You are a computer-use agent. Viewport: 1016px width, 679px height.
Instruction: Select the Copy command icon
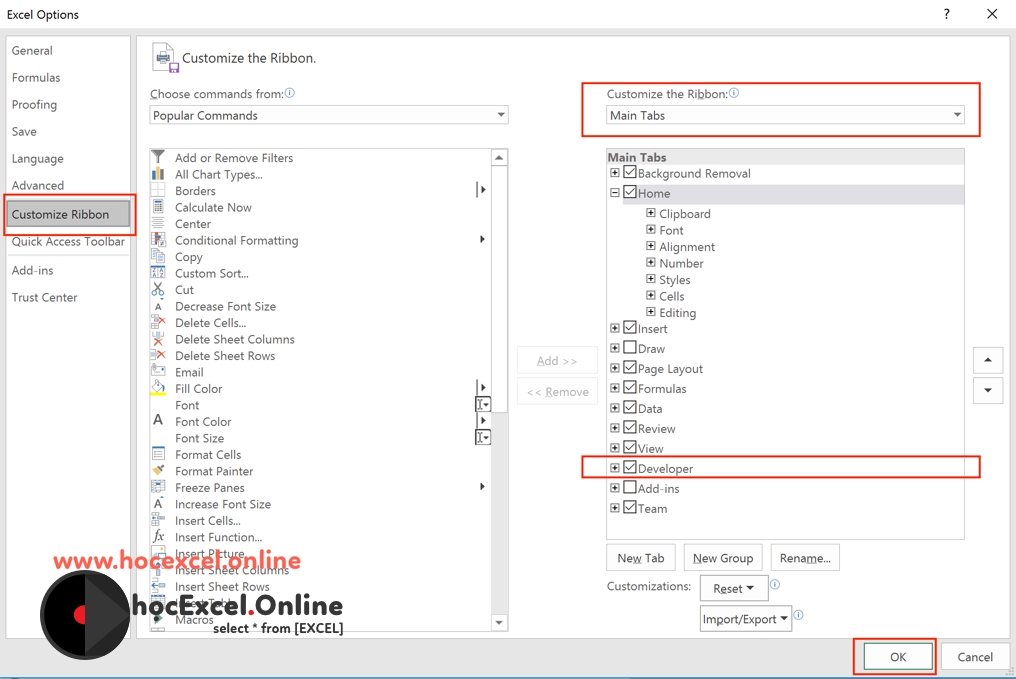(160, 257)
